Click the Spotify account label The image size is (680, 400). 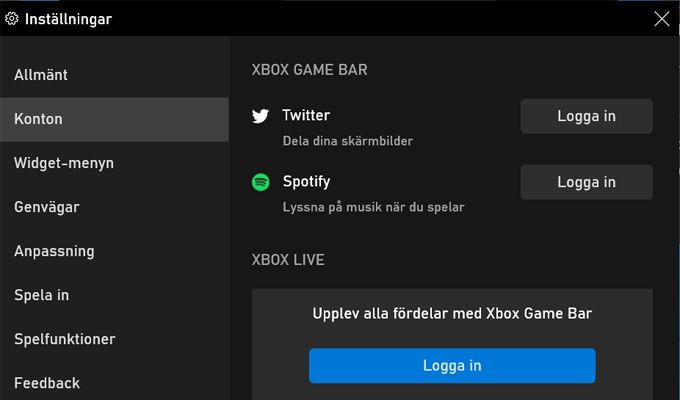306,181
